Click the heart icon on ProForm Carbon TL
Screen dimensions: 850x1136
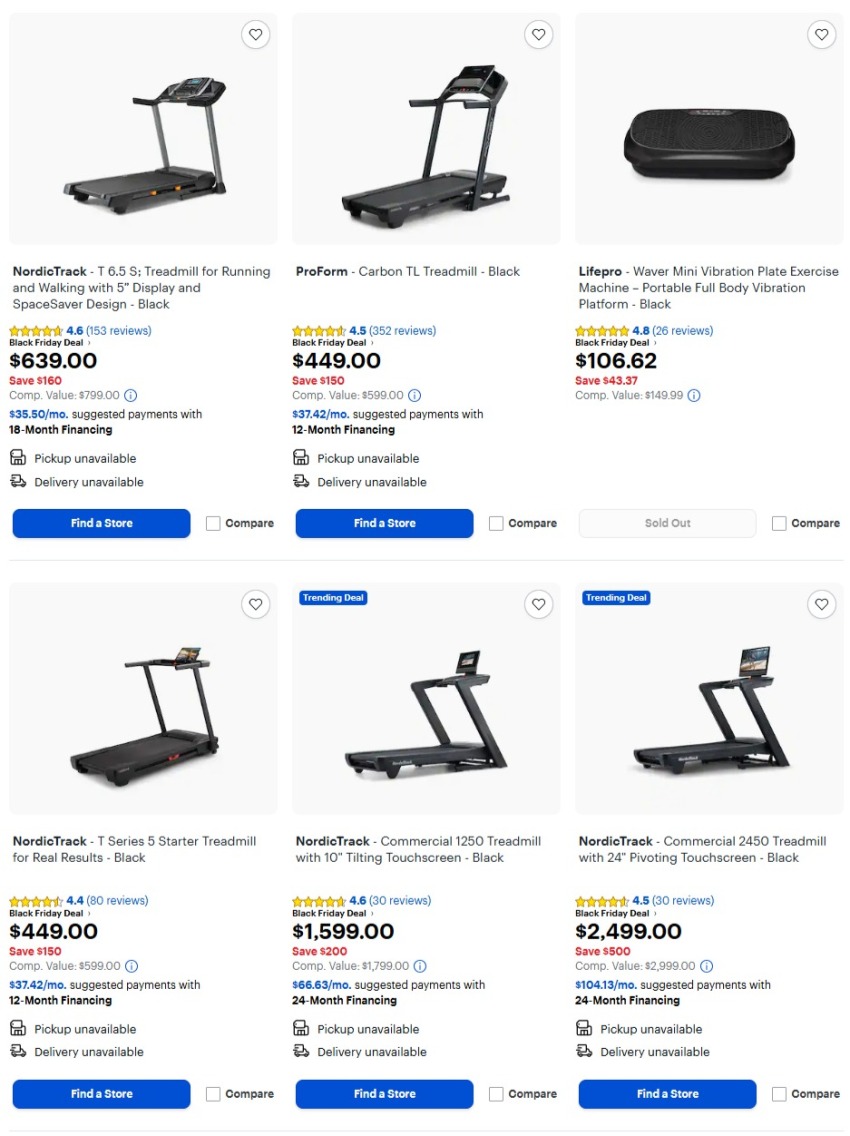[538, 34]
